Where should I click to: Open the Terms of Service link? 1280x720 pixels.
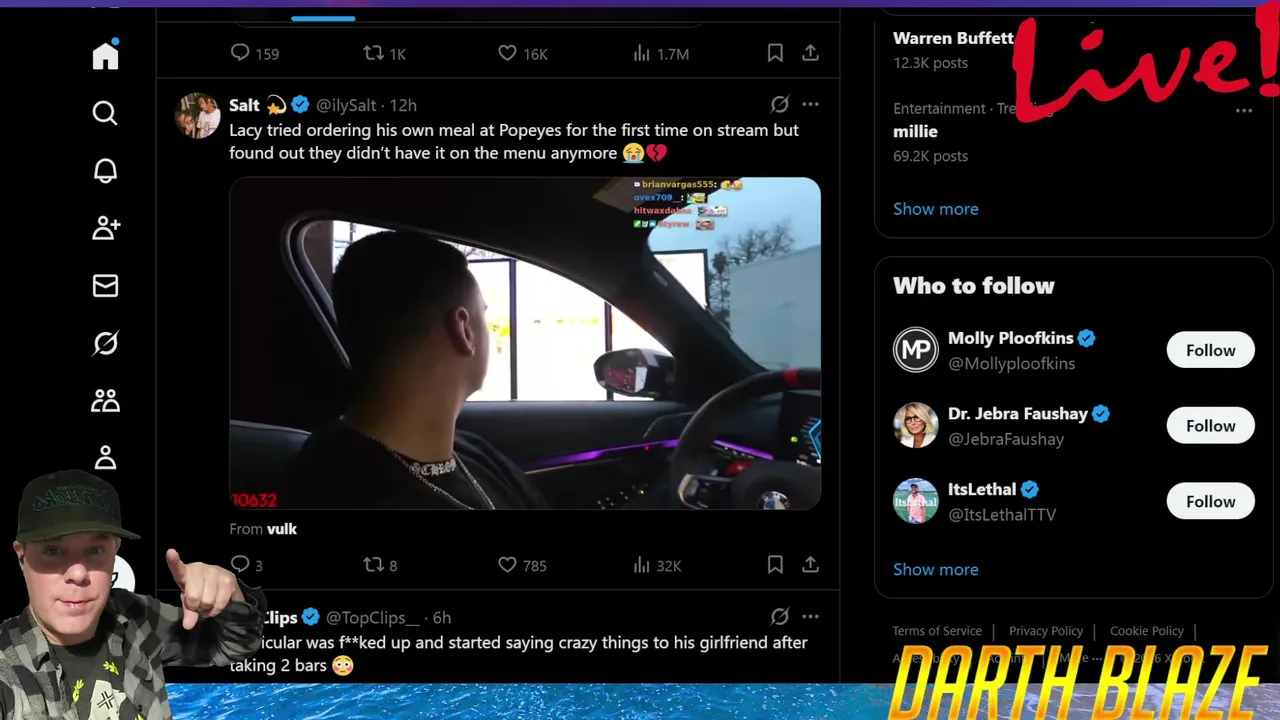937,631
